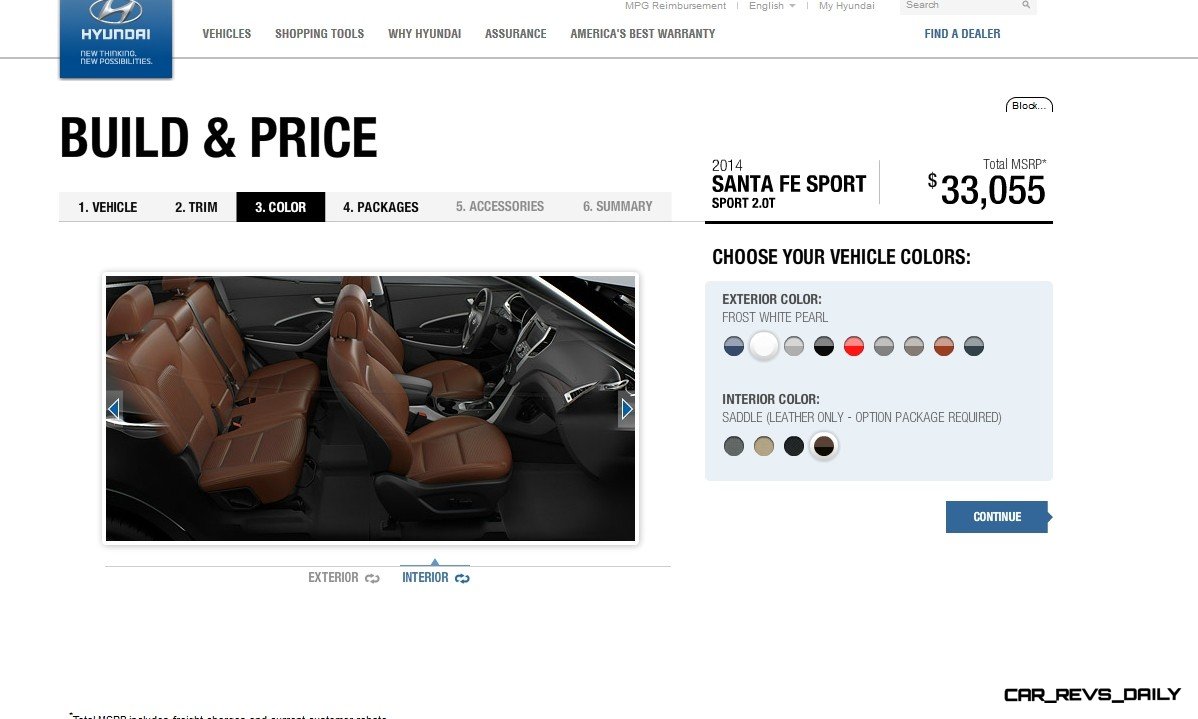
Task: Switch to Interior view
Action: pyautogui.click(x=435, y=578)
